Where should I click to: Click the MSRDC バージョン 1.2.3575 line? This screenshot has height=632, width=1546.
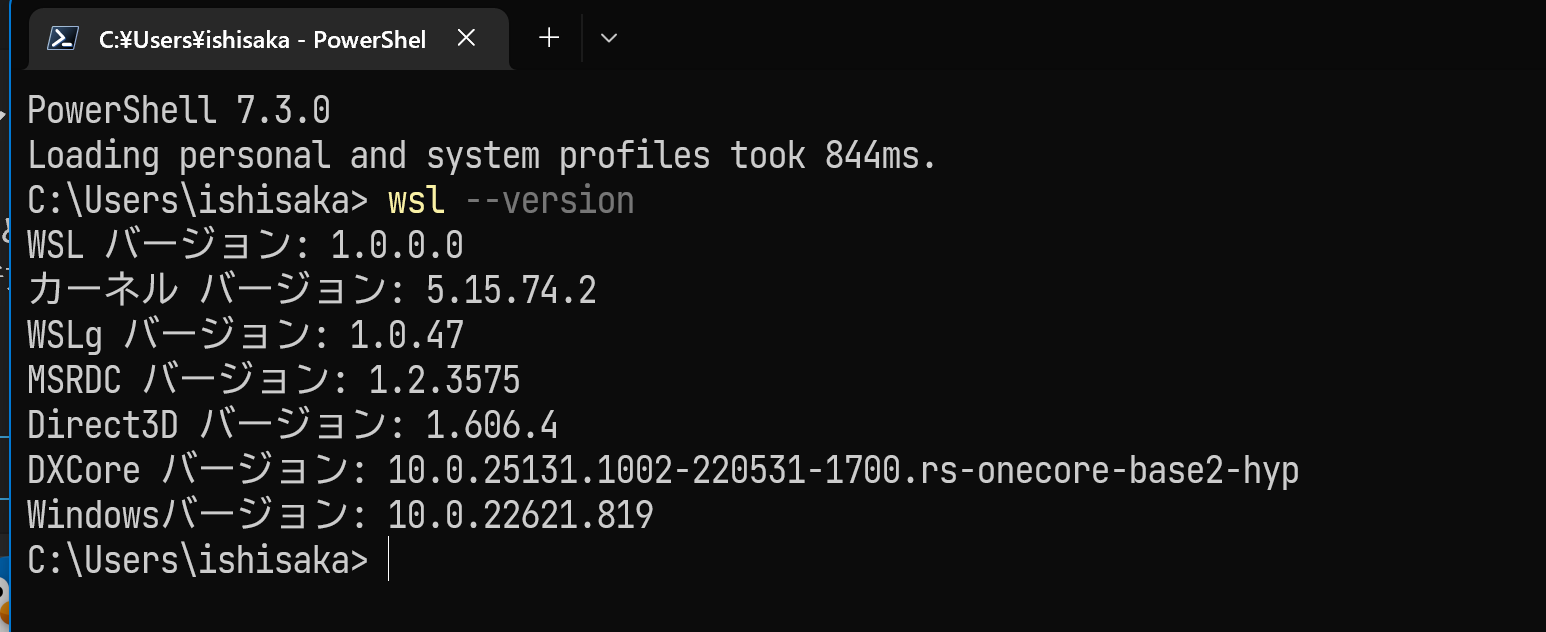pyautogui.click(x=273, y=381)
